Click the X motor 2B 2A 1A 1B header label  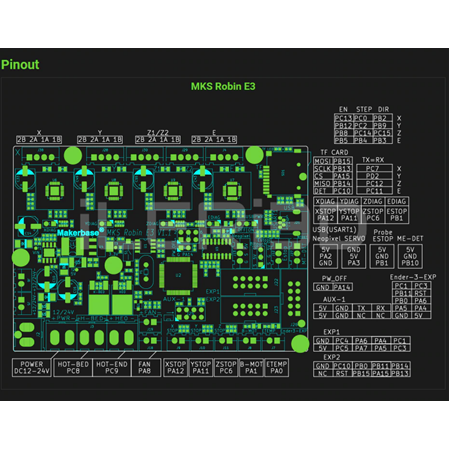pyautogui.click(x=39, y=139)
